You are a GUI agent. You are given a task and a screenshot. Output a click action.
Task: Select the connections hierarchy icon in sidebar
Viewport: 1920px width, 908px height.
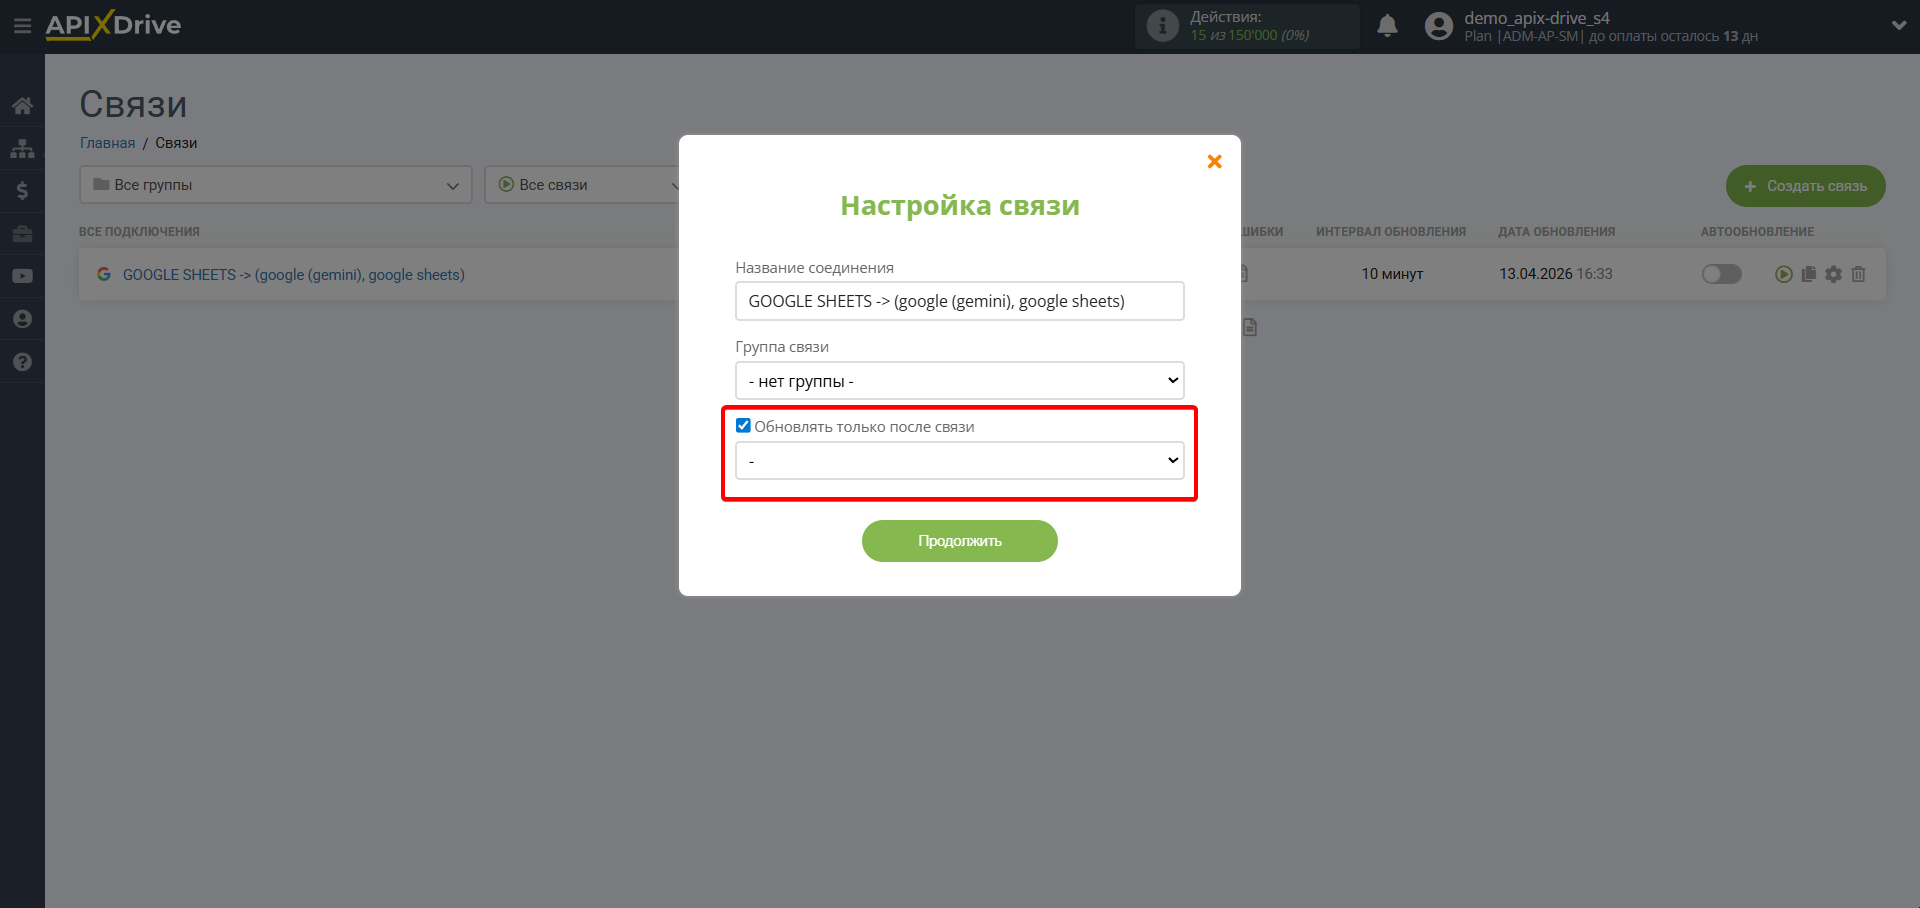(x=22, y=148)
